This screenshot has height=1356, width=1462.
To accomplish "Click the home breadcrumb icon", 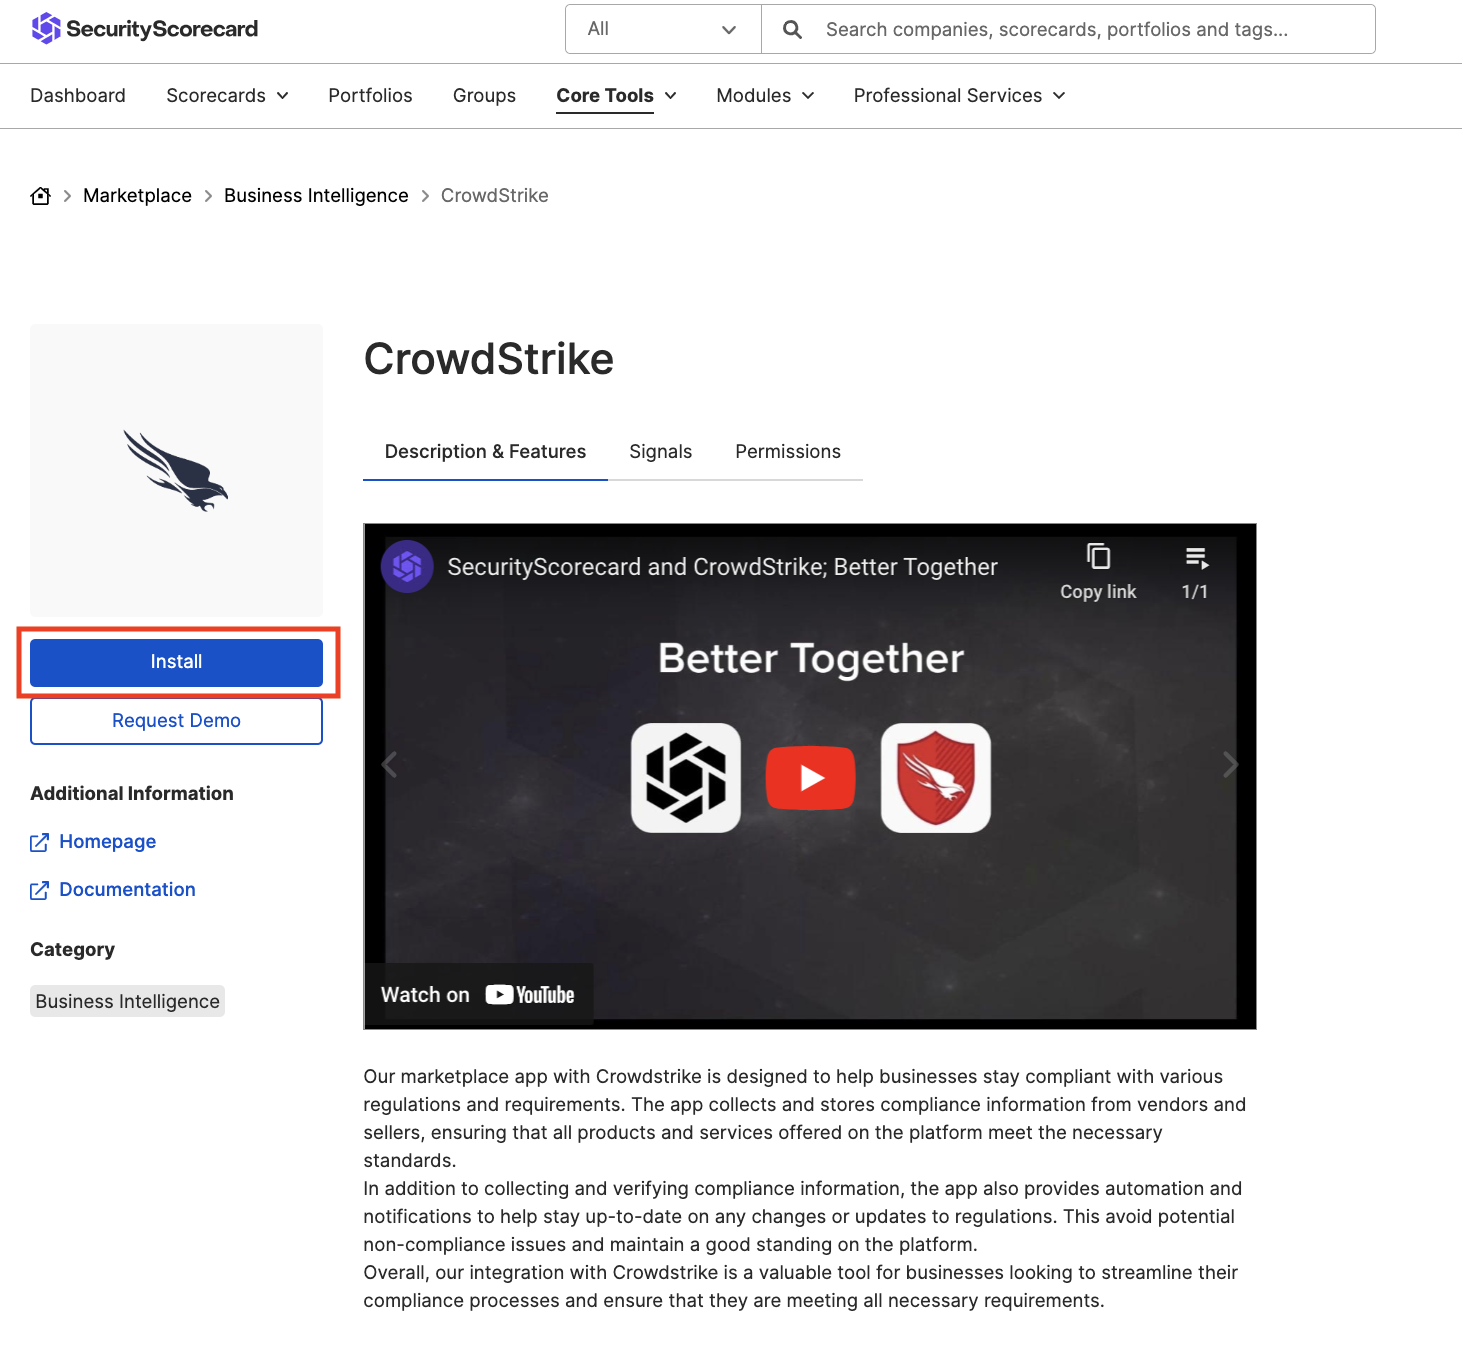I will click(x=40, y=196).
